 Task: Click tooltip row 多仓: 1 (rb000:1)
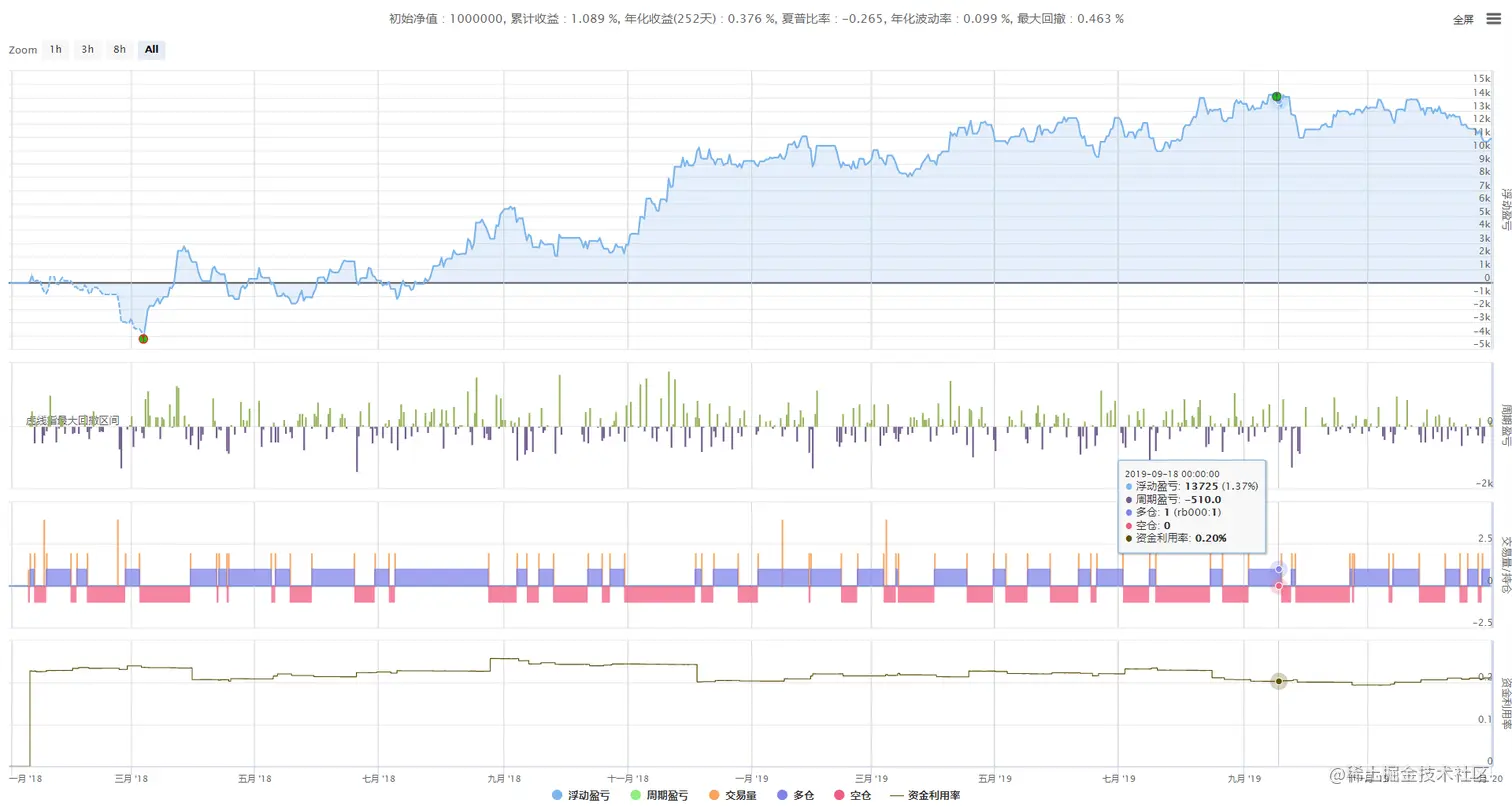coord(1173,512)
